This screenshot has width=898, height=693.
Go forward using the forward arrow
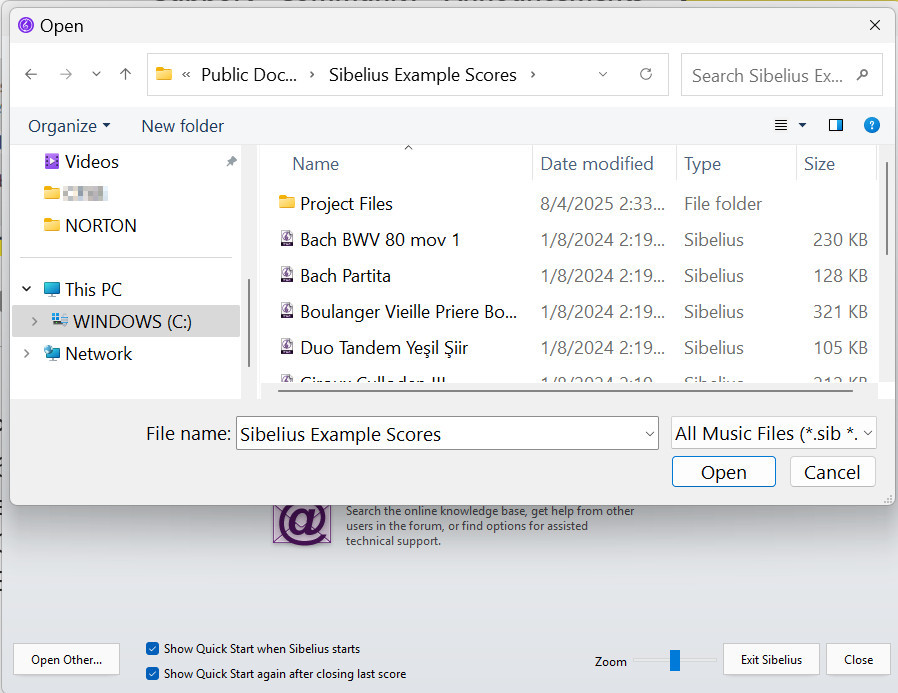pyautogui.click(x=66, y=74)
